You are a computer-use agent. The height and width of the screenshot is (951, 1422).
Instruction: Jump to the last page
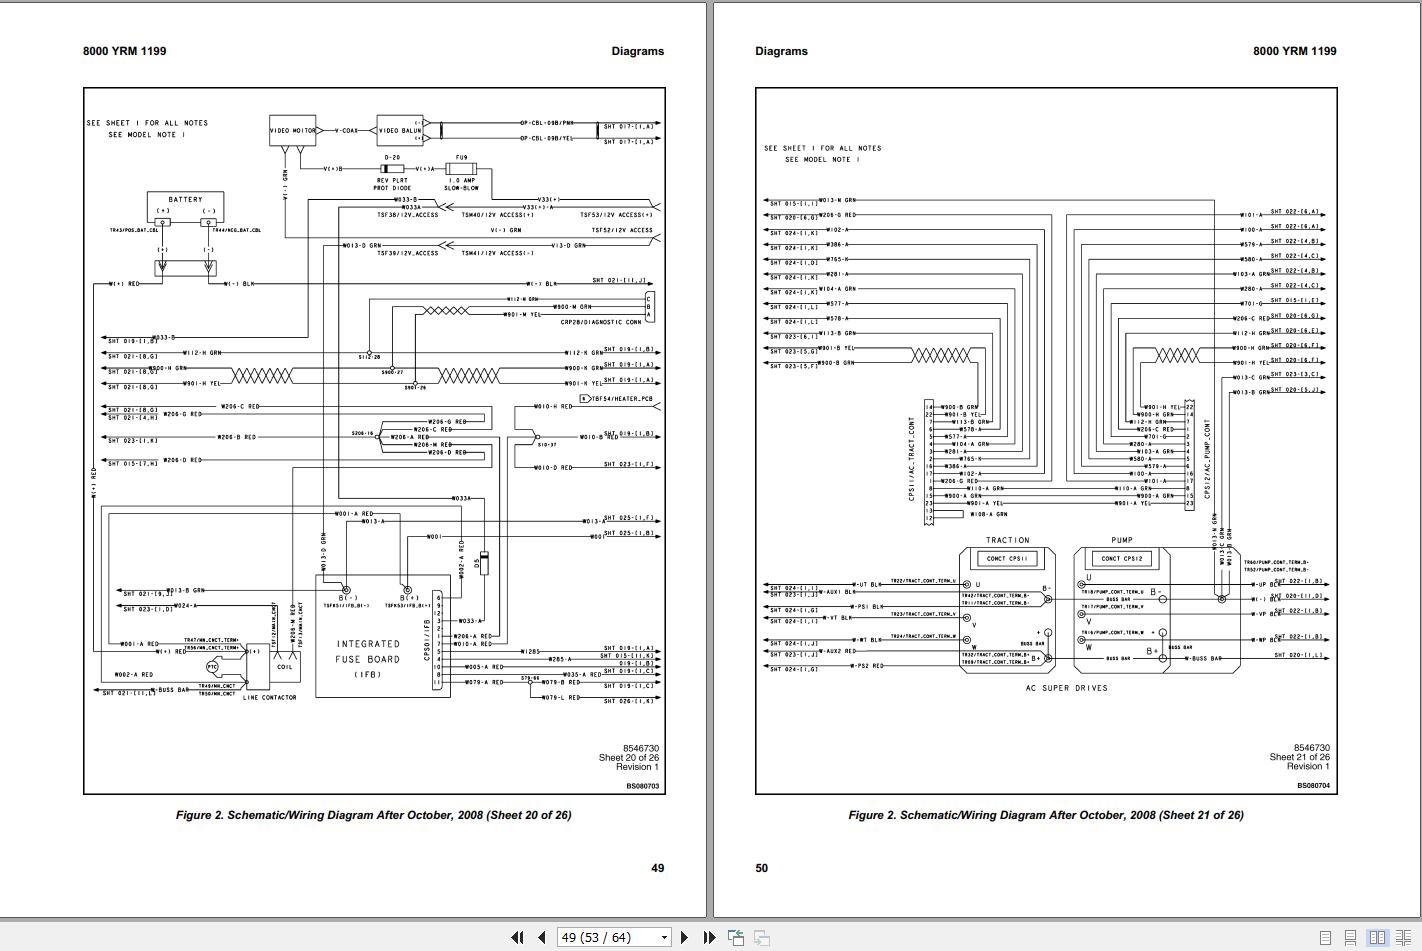709,937
